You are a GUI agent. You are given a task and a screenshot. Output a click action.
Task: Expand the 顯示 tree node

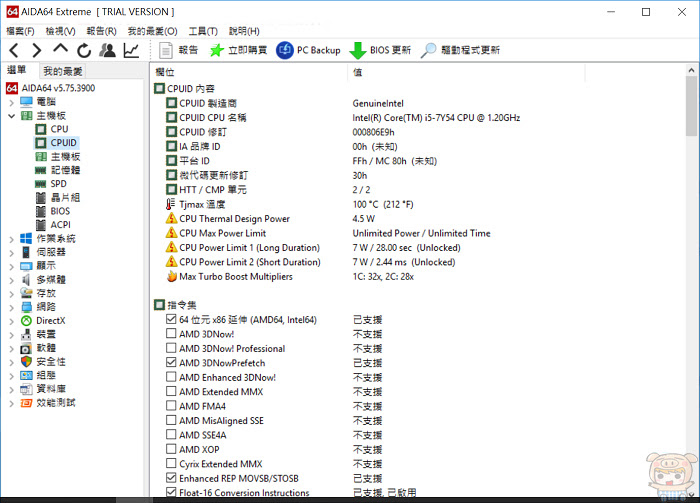11,266
